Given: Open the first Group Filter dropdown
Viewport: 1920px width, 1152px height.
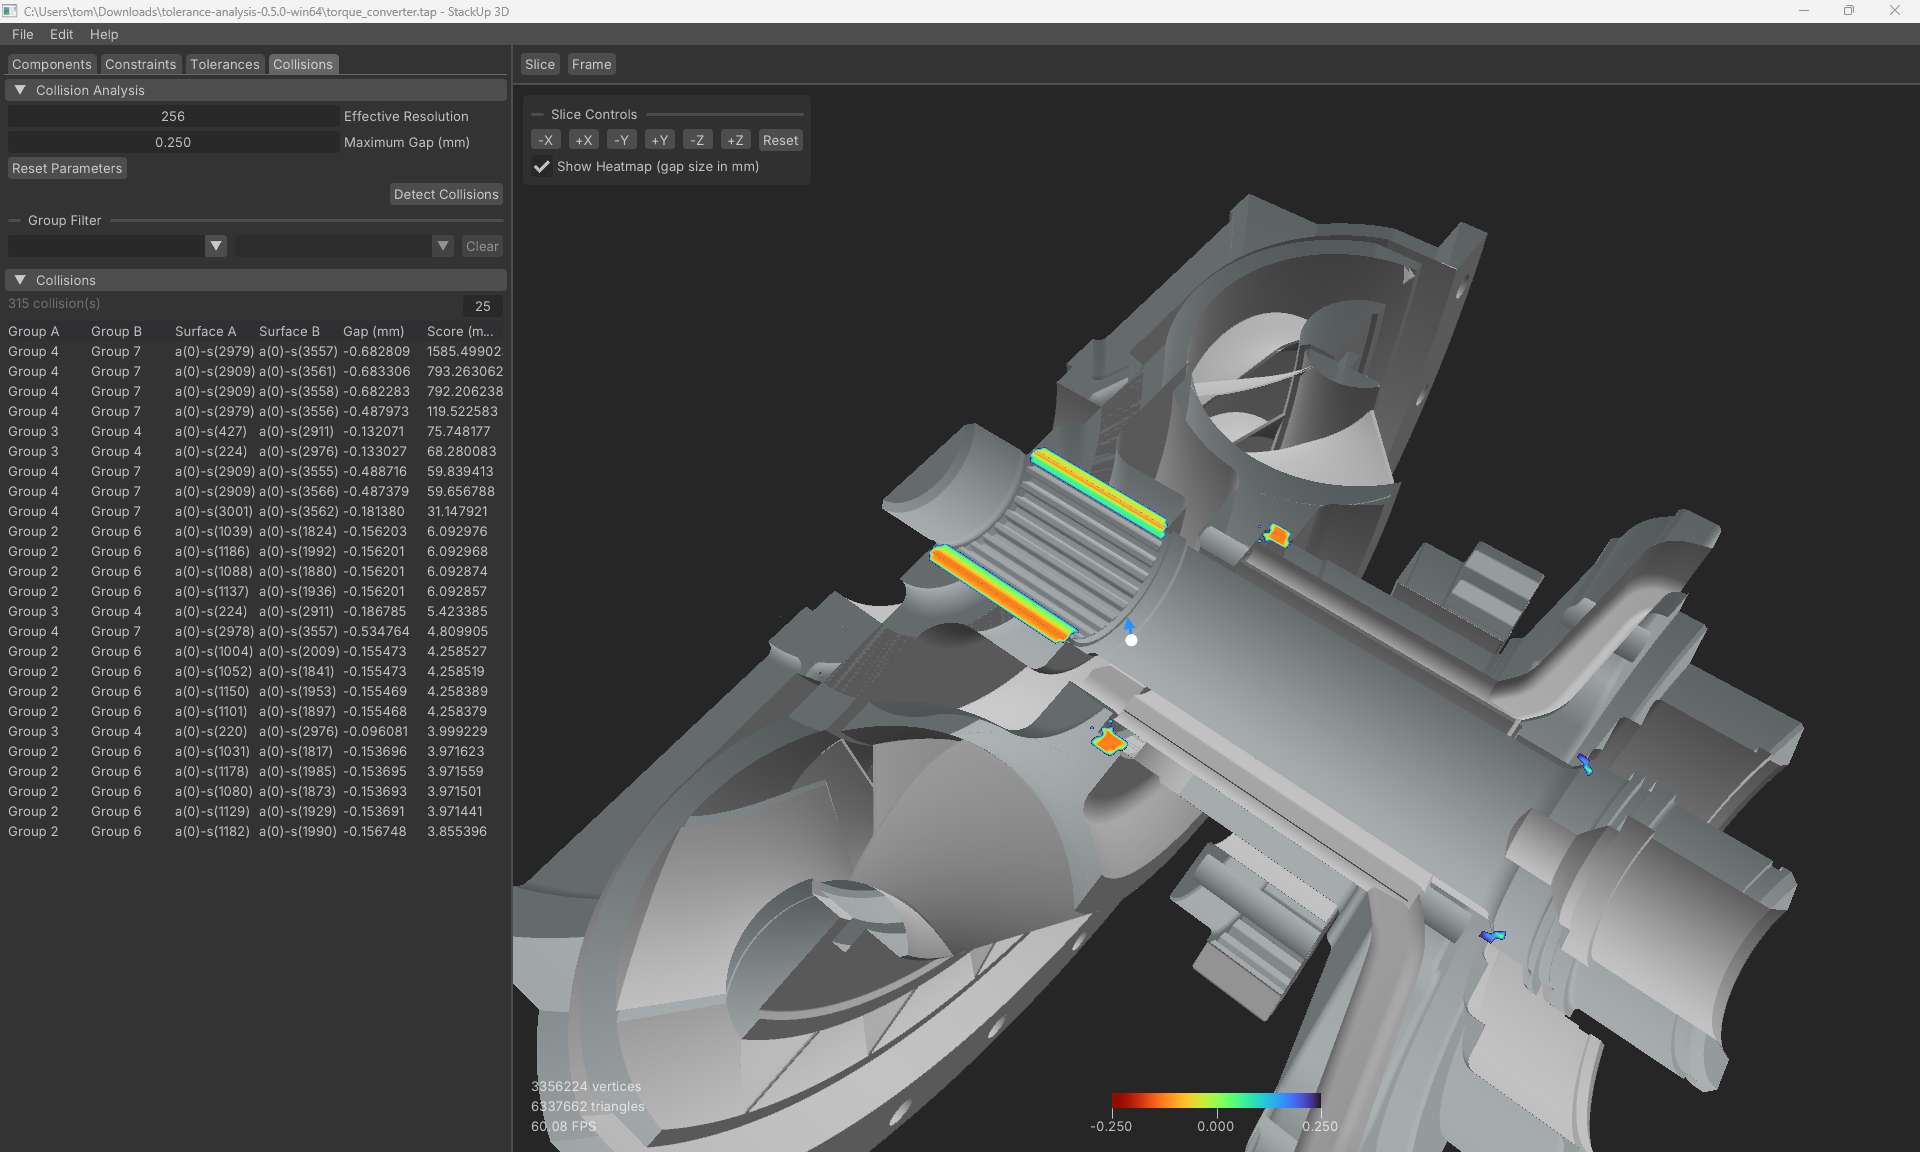Looking at the screenshot, I should tap(215, 245).
